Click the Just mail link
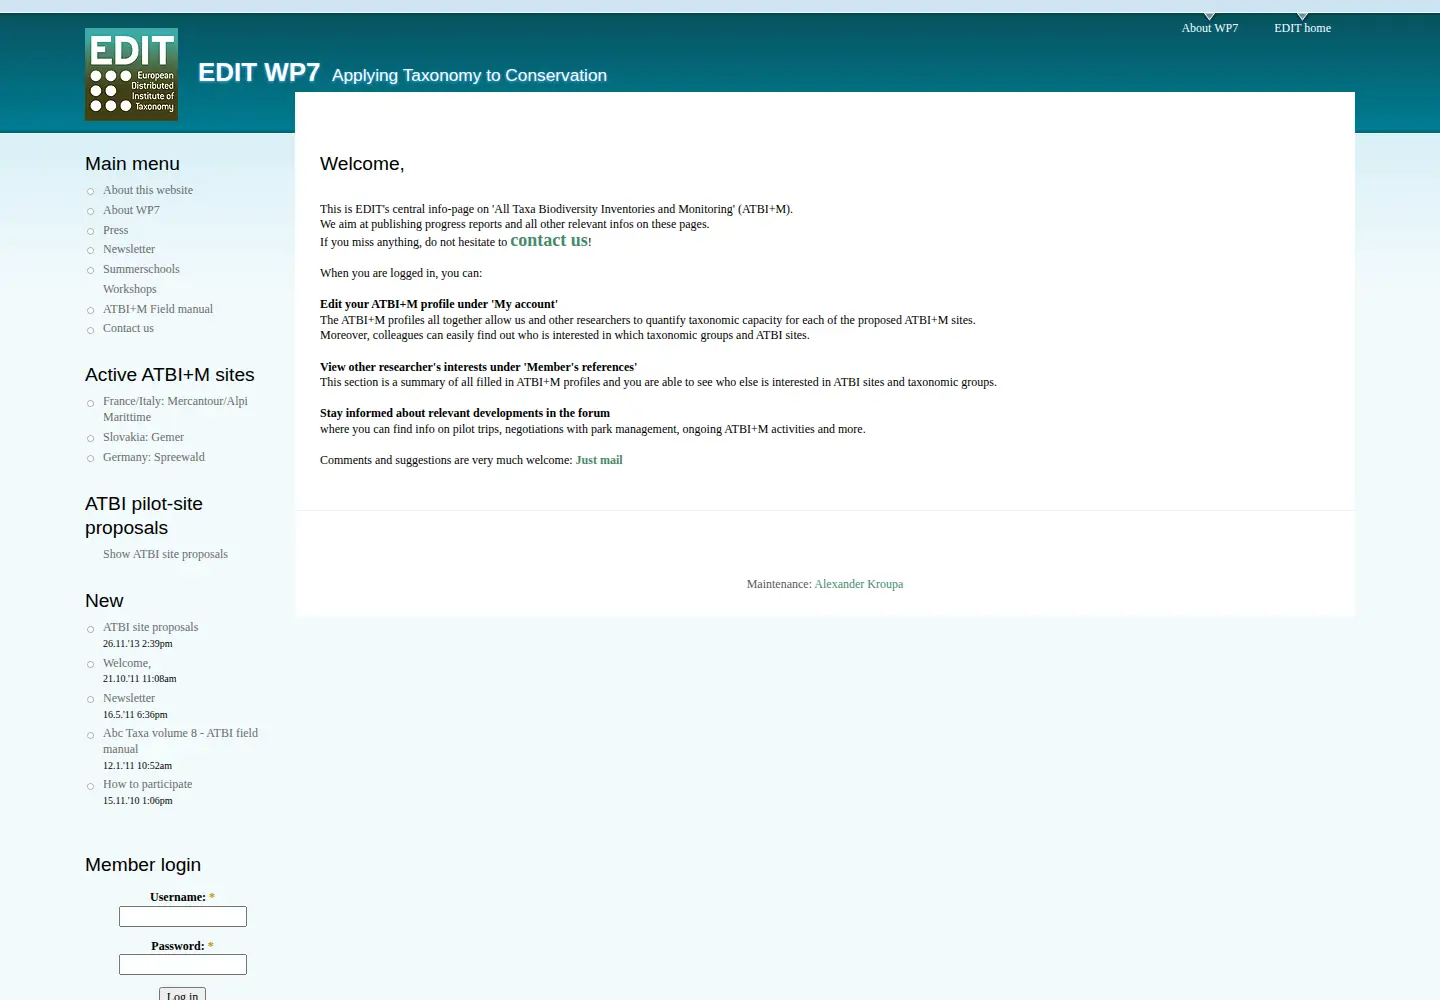Screen dimensions: 1440x1000 point(599,460)
